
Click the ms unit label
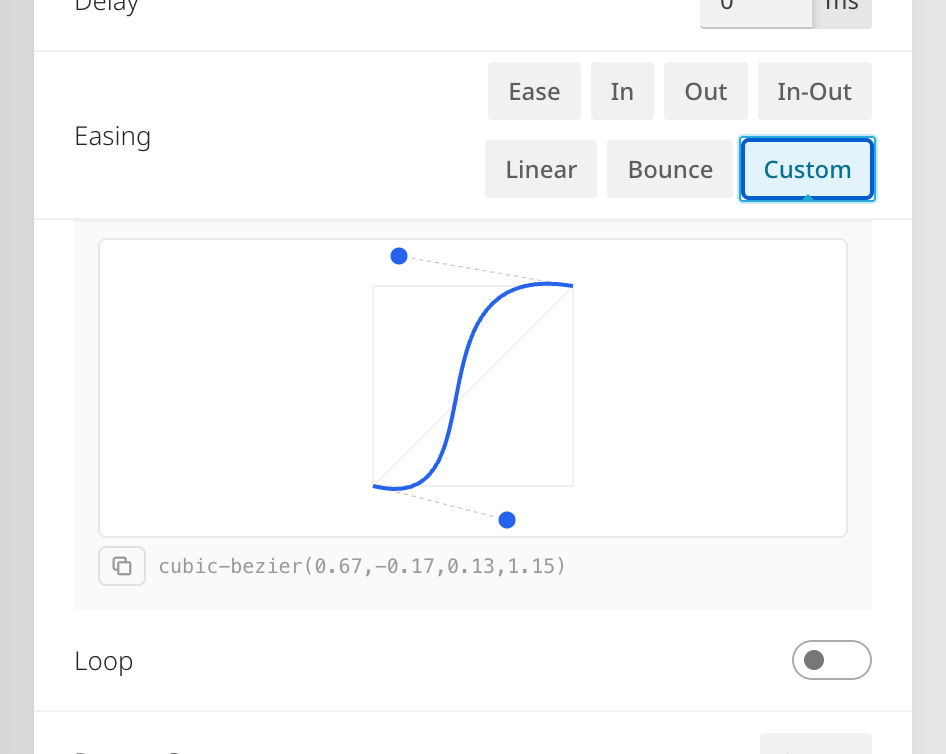[x=841, y=8]
